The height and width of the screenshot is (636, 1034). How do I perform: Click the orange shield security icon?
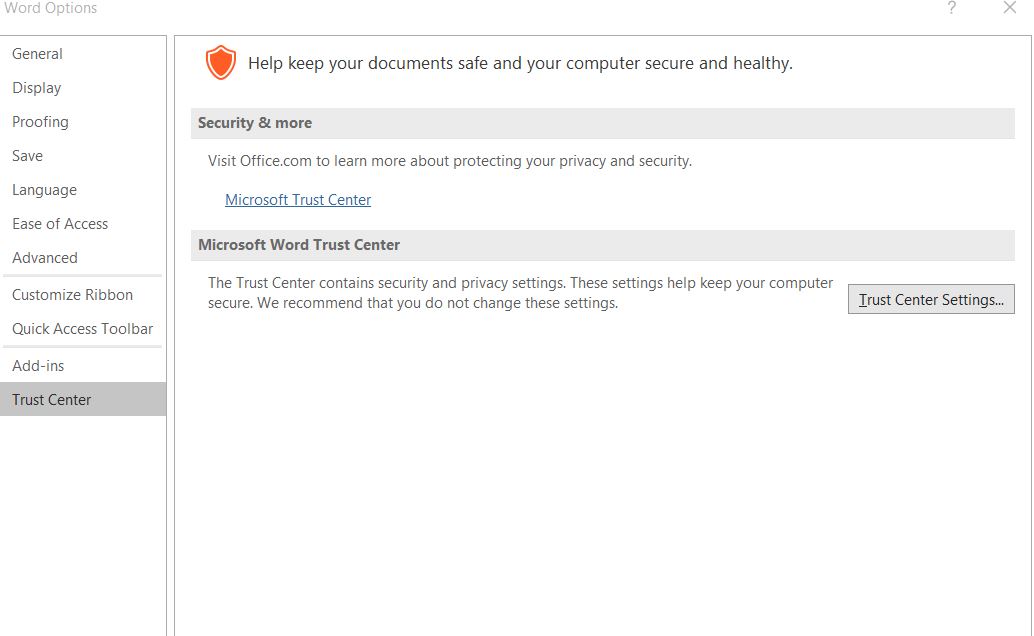[220, 63]
